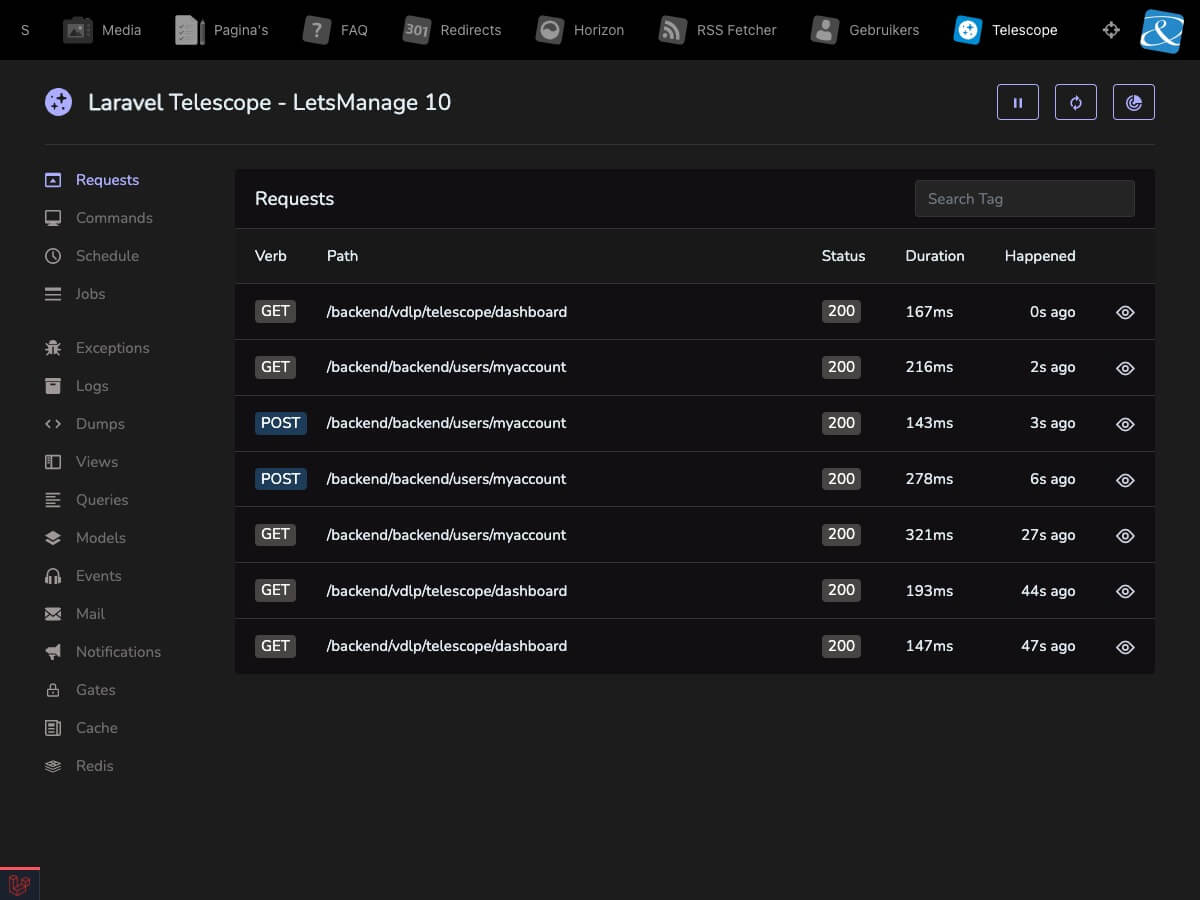Open the Gebruikers user icon

[x=825, y=30]
